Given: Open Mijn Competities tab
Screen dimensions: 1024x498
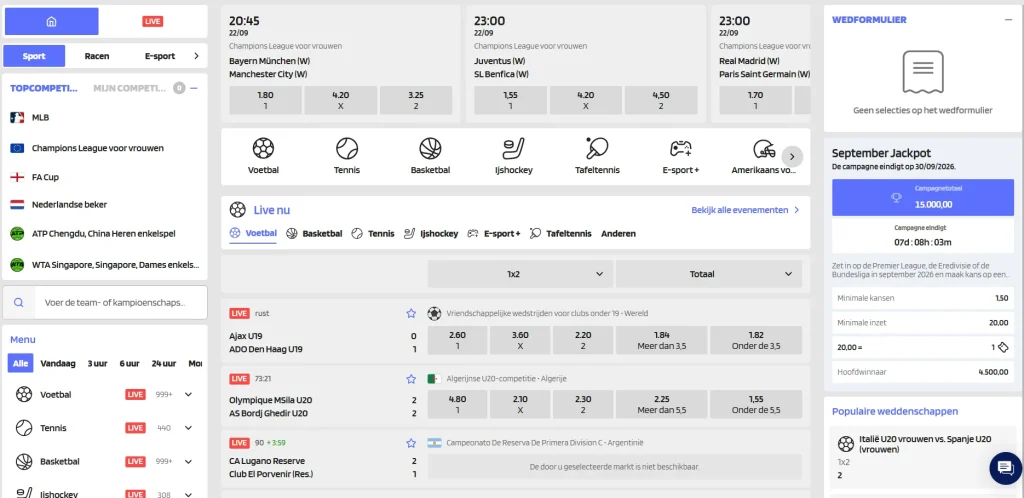Looking at the screenshot, I should point(129,88).
